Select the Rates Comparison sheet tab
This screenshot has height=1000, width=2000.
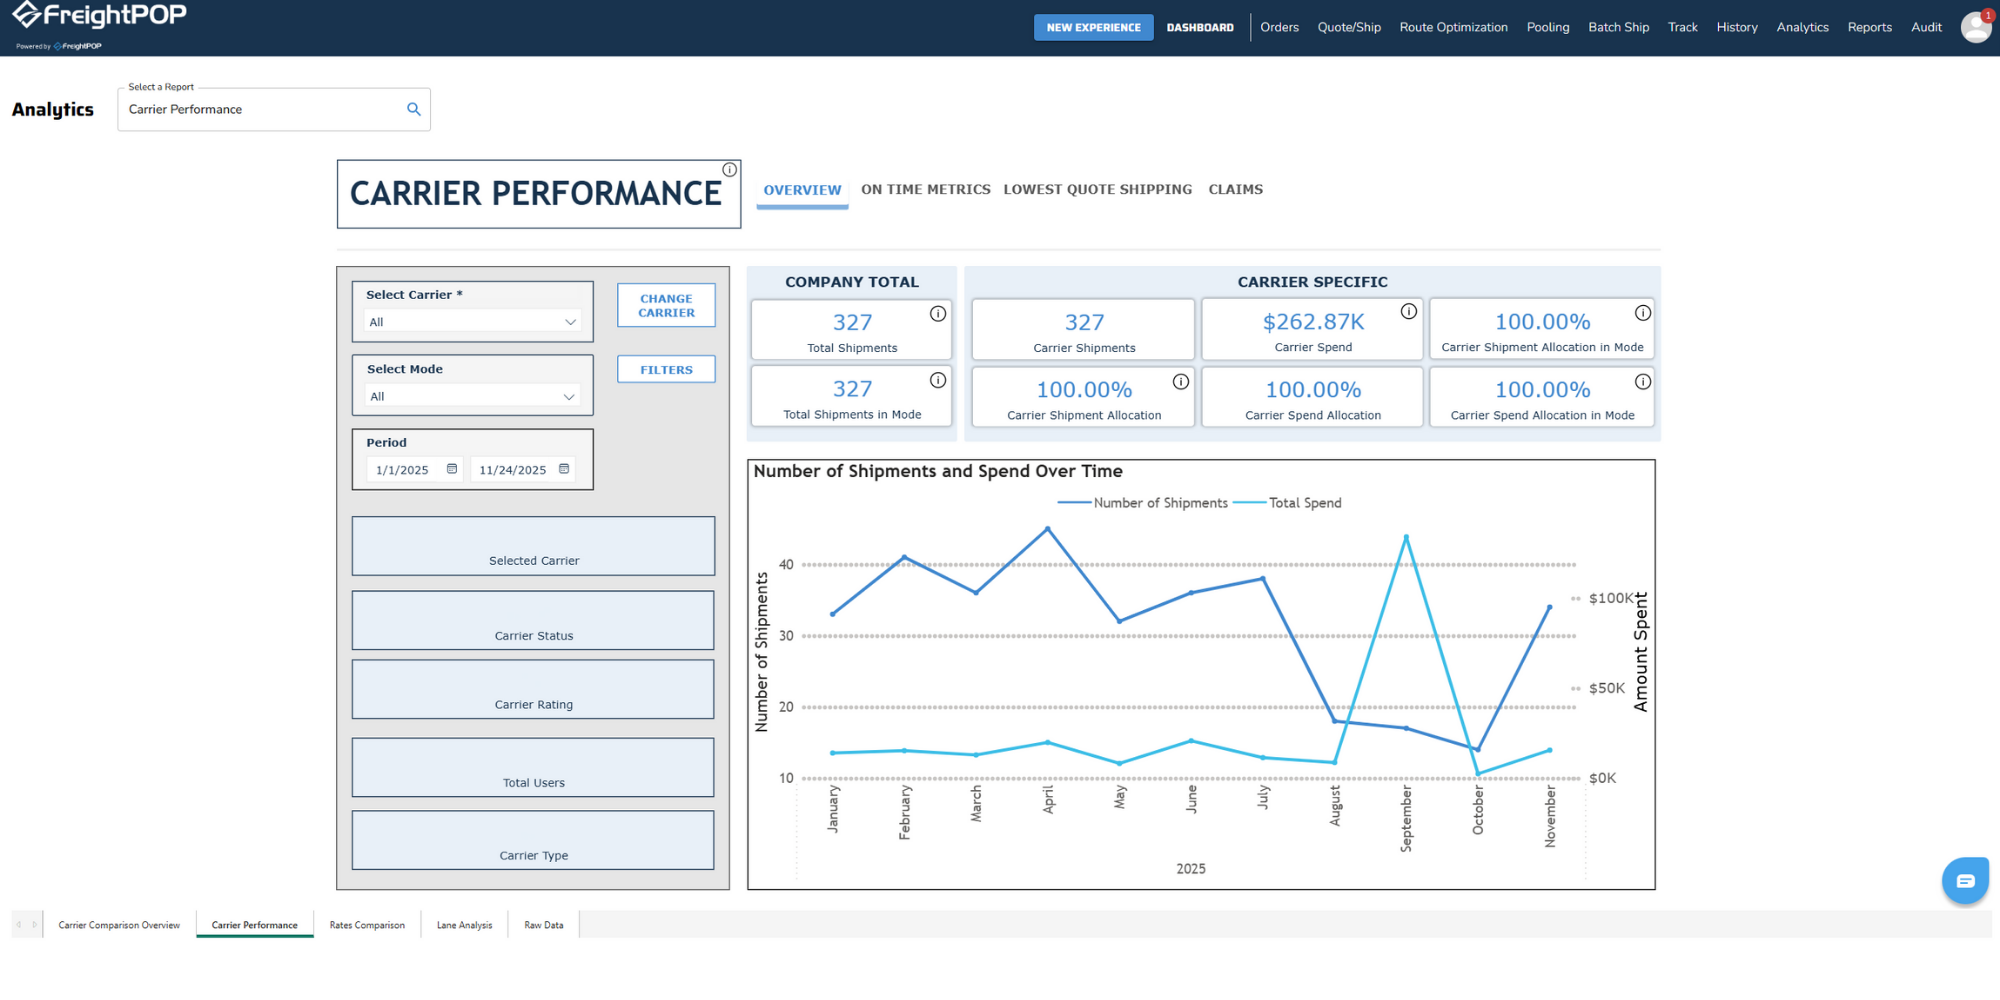[367, 925]
